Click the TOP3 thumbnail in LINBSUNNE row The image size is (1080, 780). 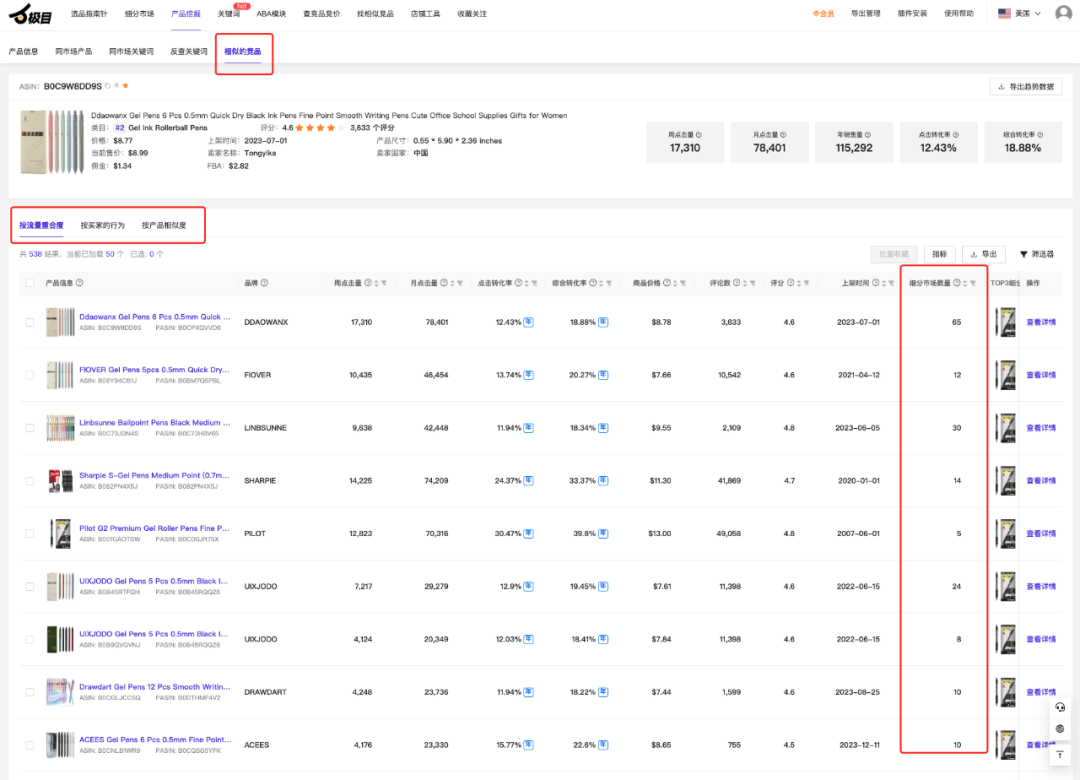click(x=1006, y=428)
